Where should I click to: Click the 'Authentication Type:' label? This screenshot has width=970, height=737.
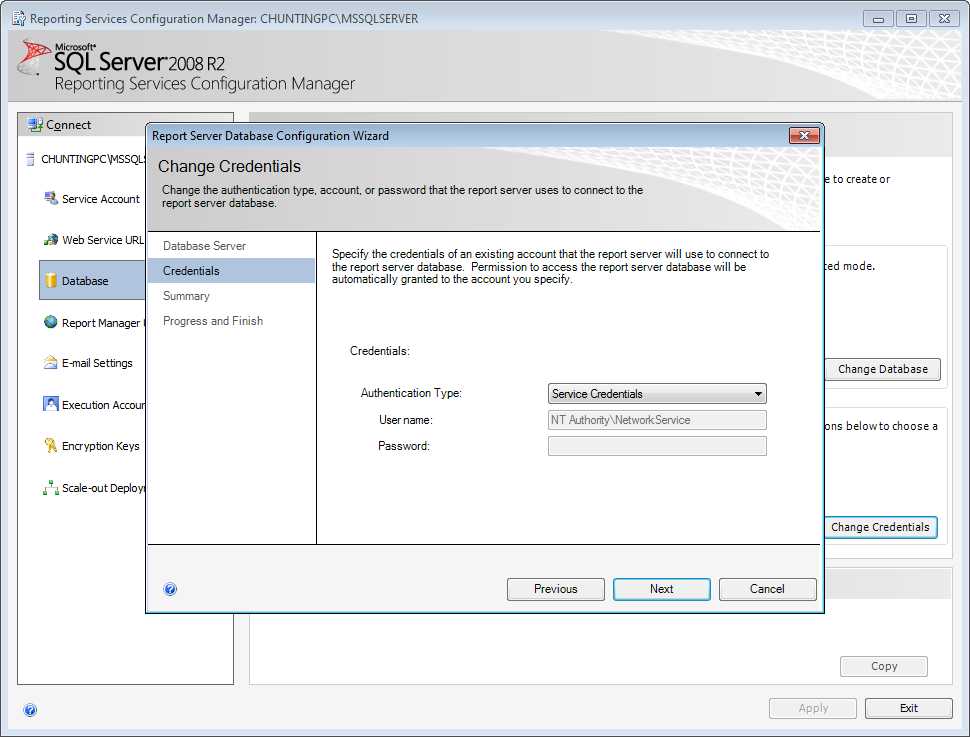click(x=411, y=393)
